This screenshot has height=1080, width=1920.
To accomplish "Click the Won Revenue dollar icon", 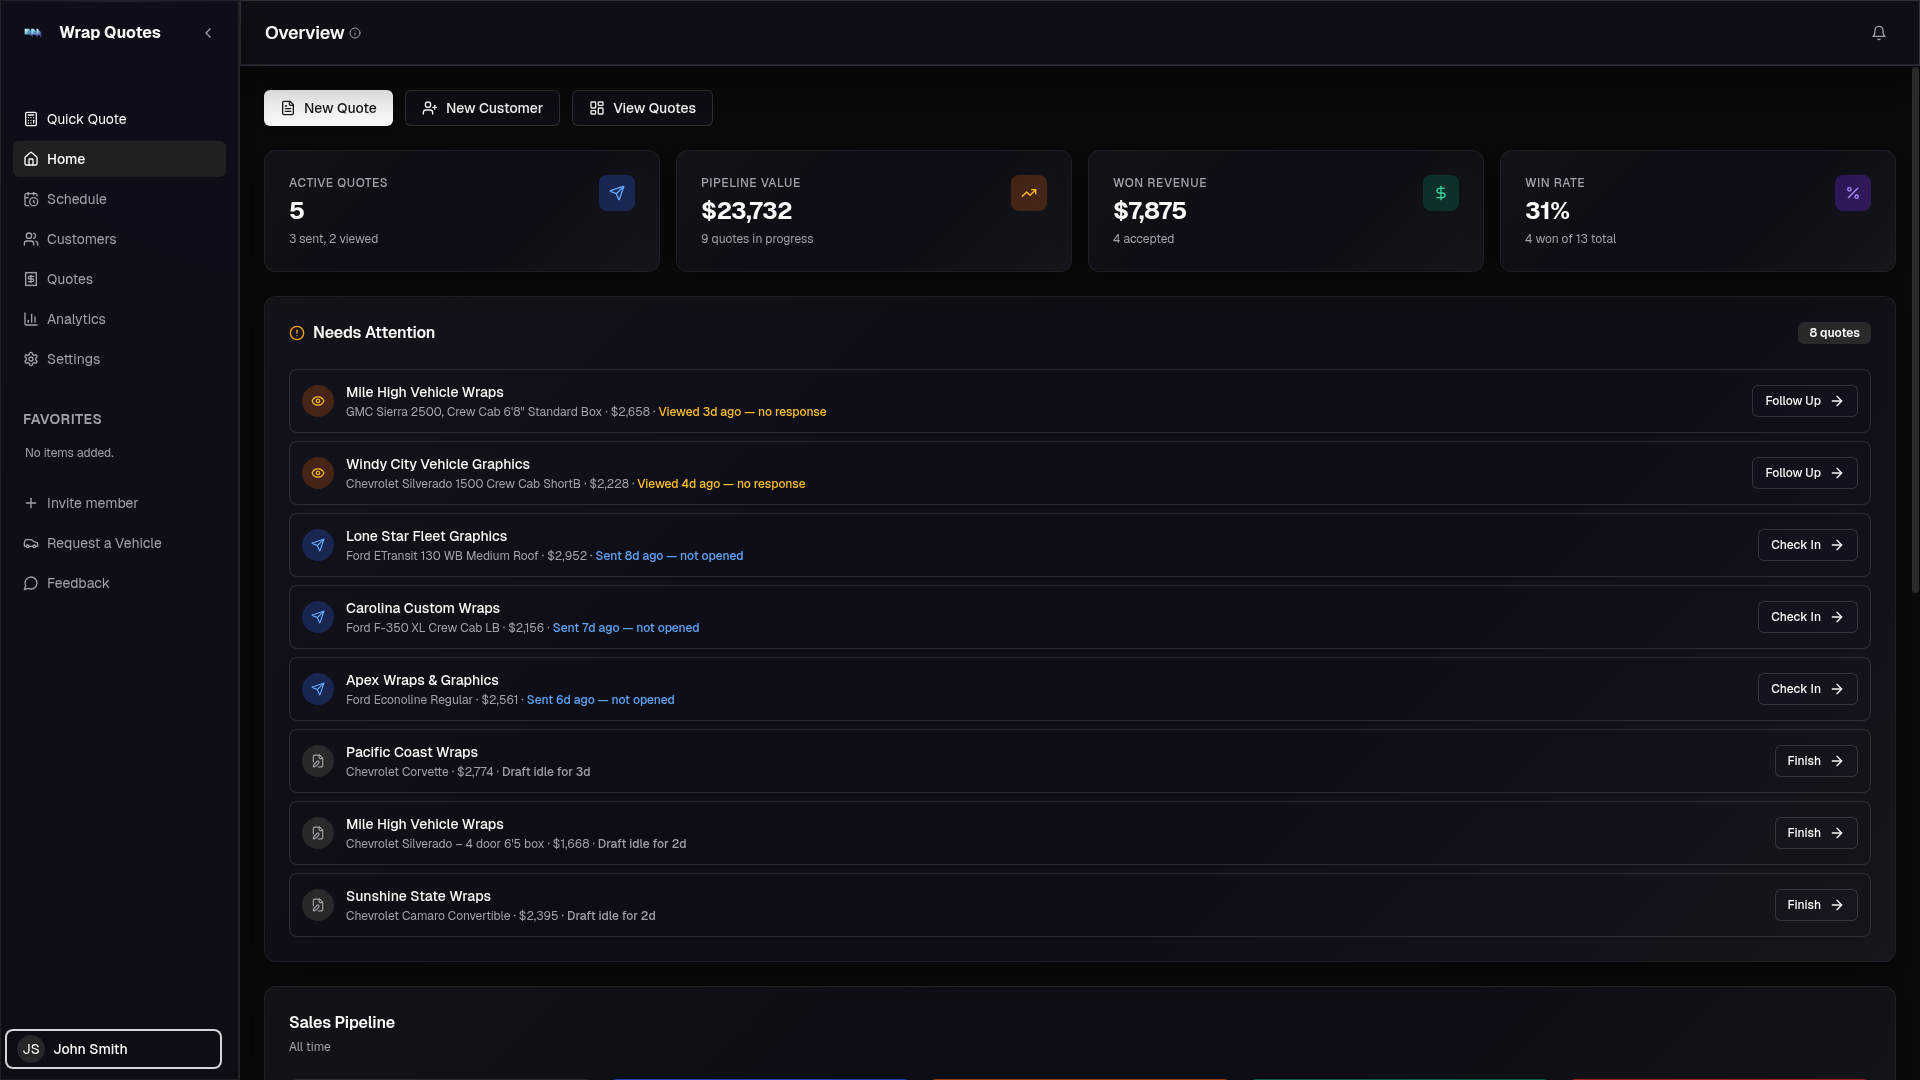I will [x=1440, y=193].
